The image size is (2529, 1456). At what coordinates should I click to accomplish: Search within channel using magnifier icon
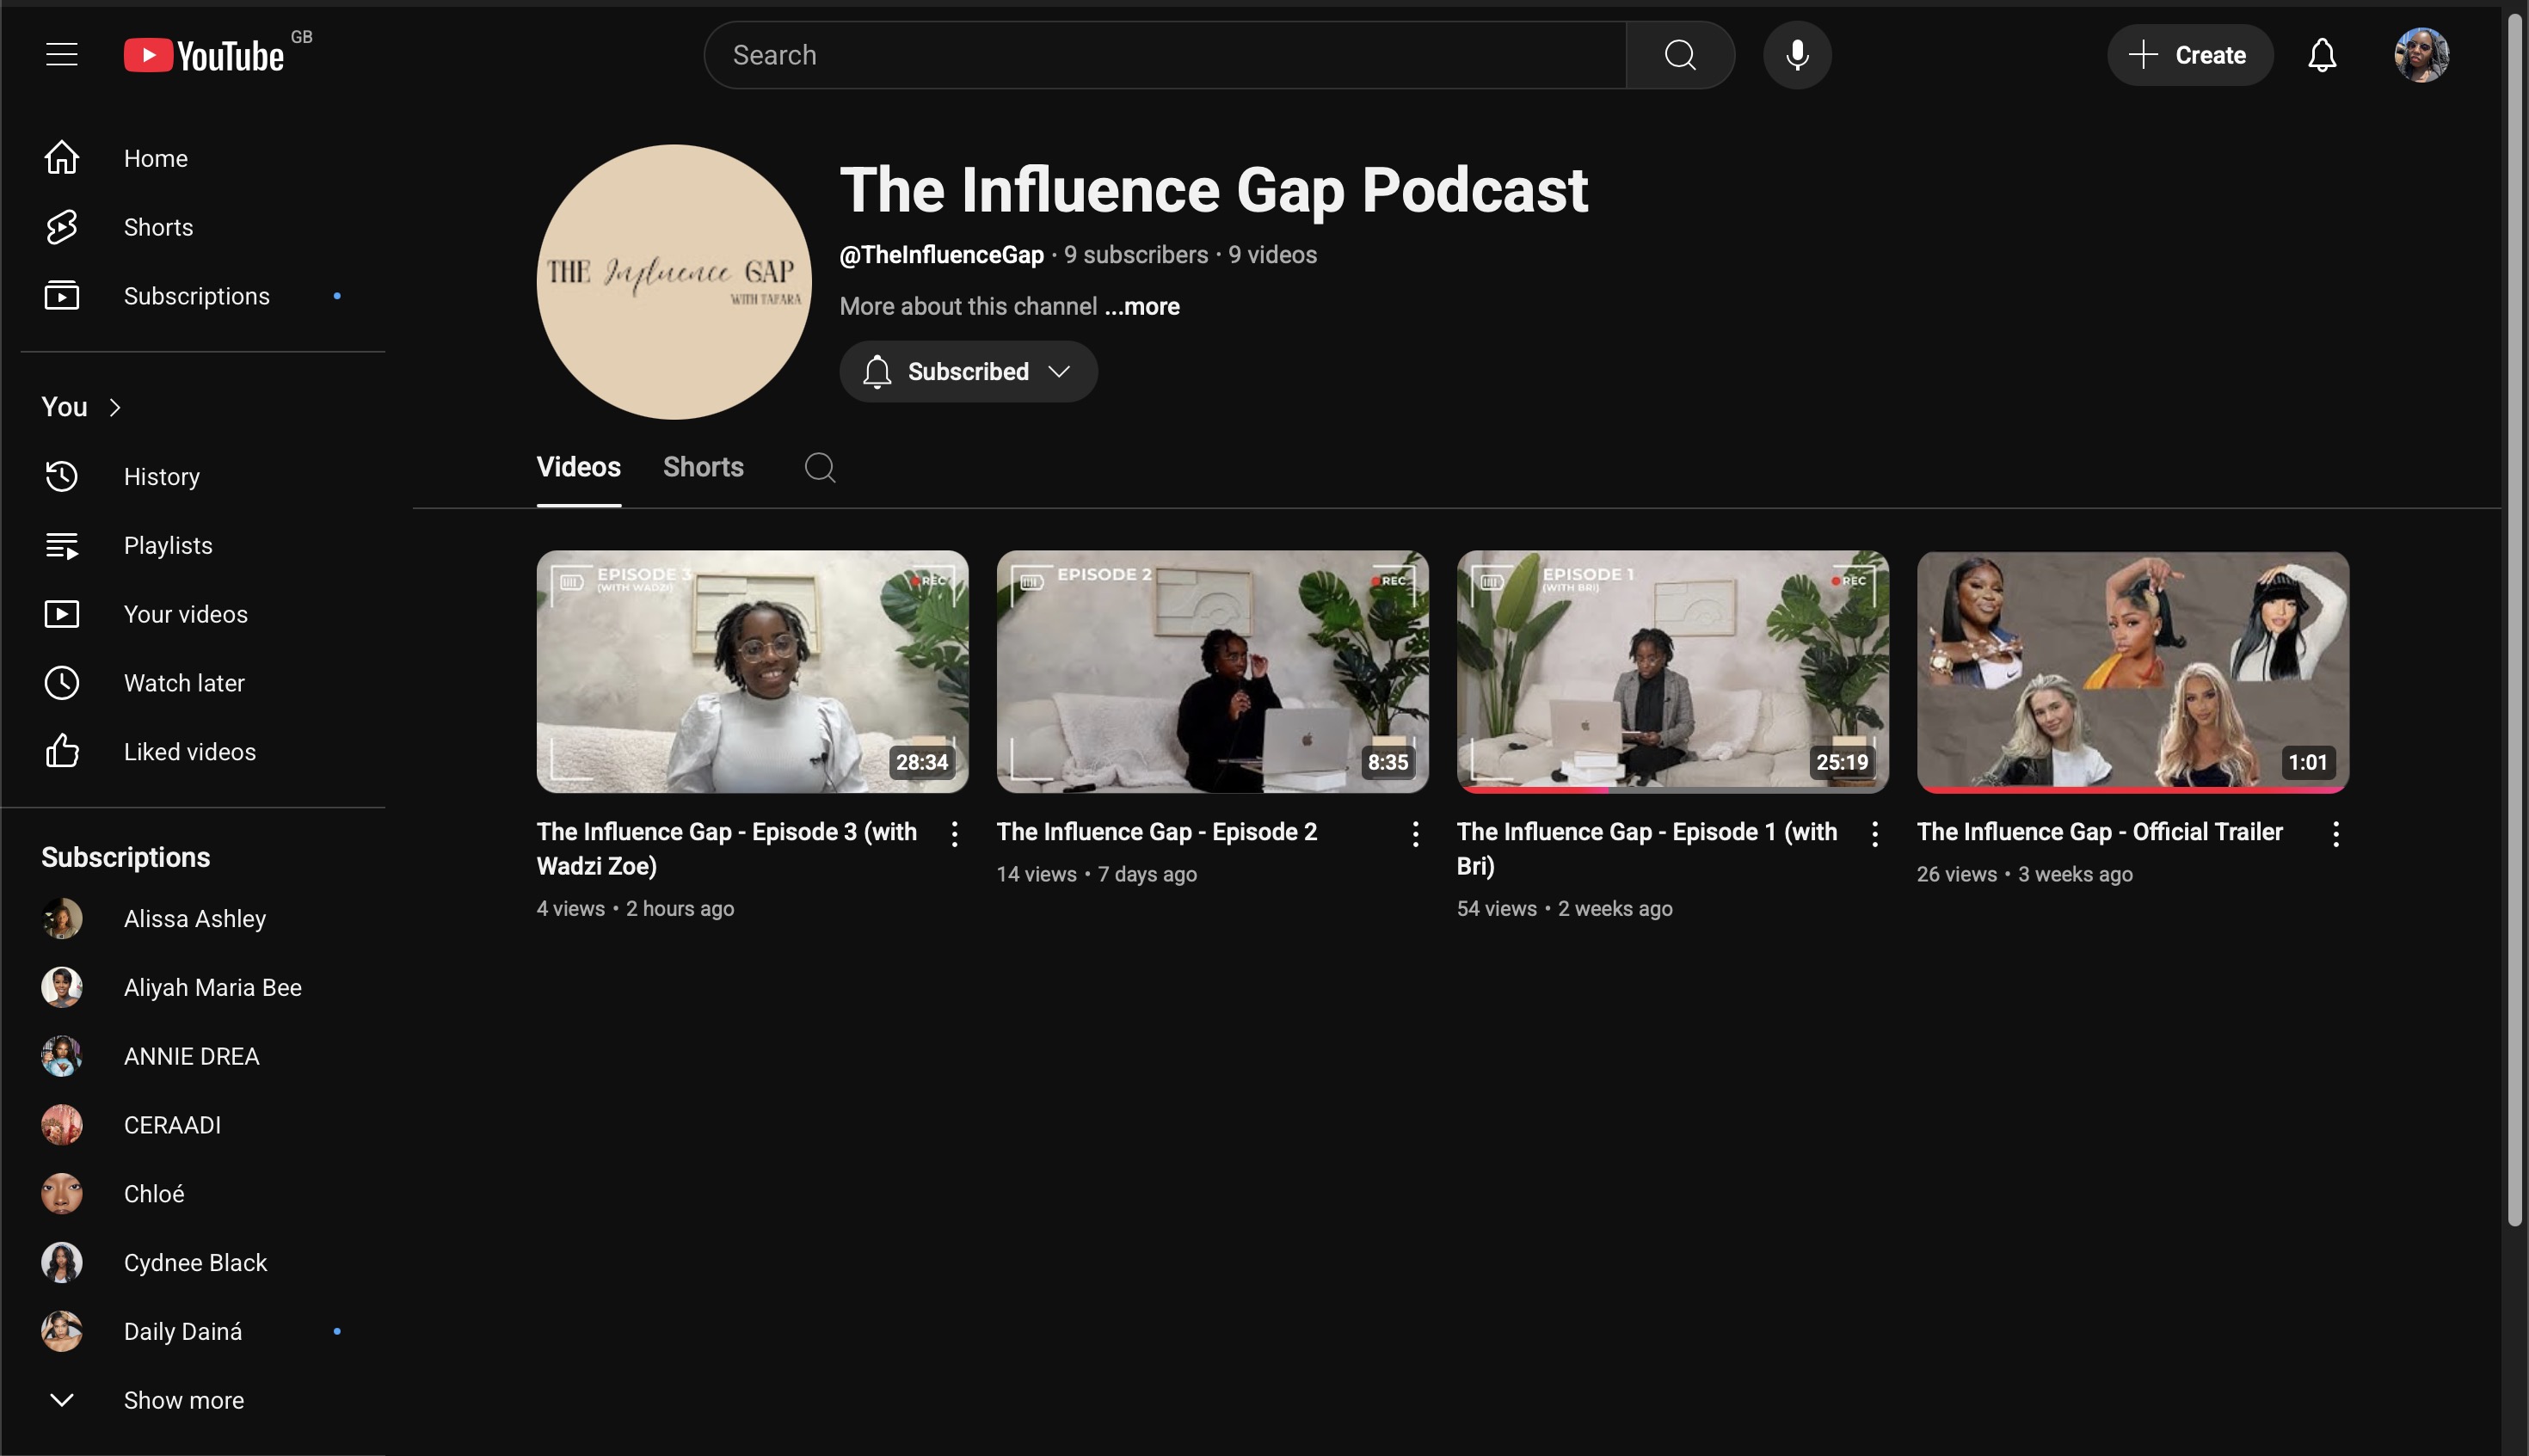[x=820, y=467]
